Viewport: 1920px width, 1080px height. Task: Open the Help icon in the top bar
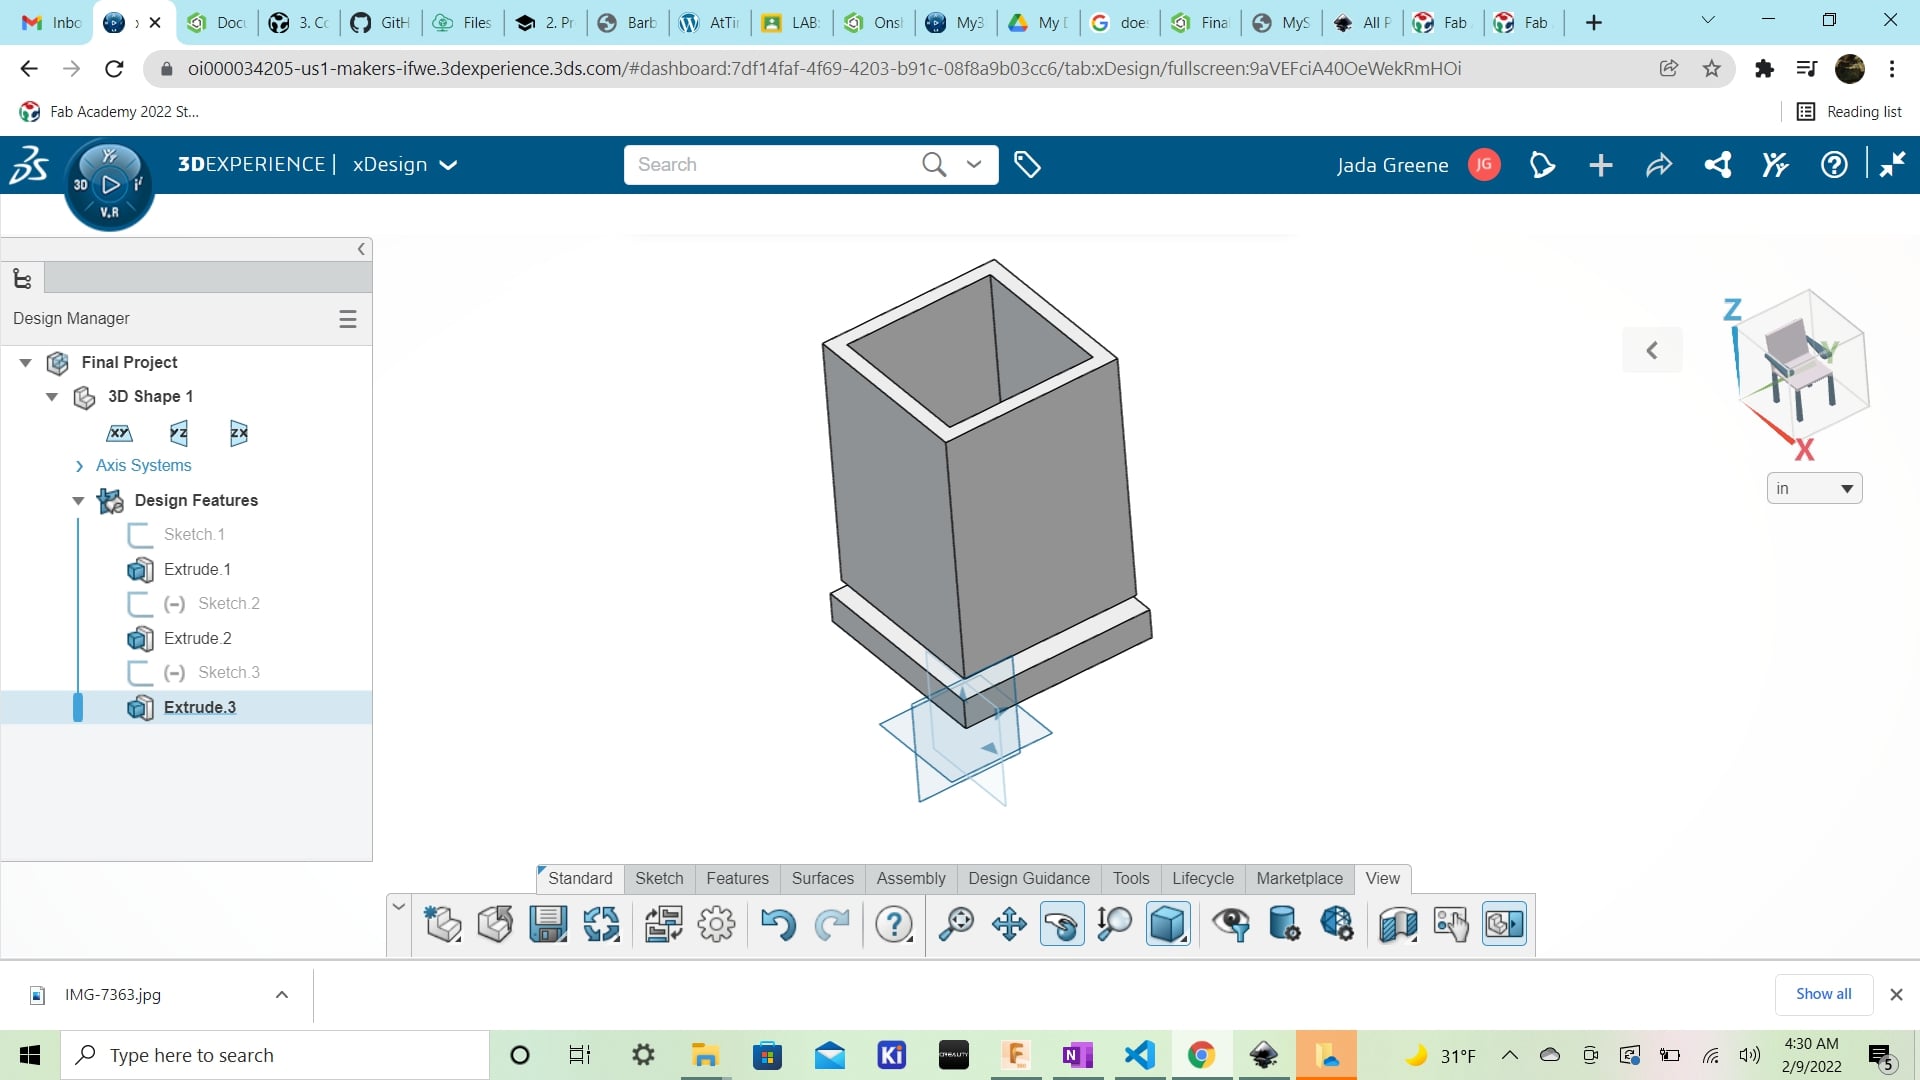pyautogui.click(x=1833, y=164)
